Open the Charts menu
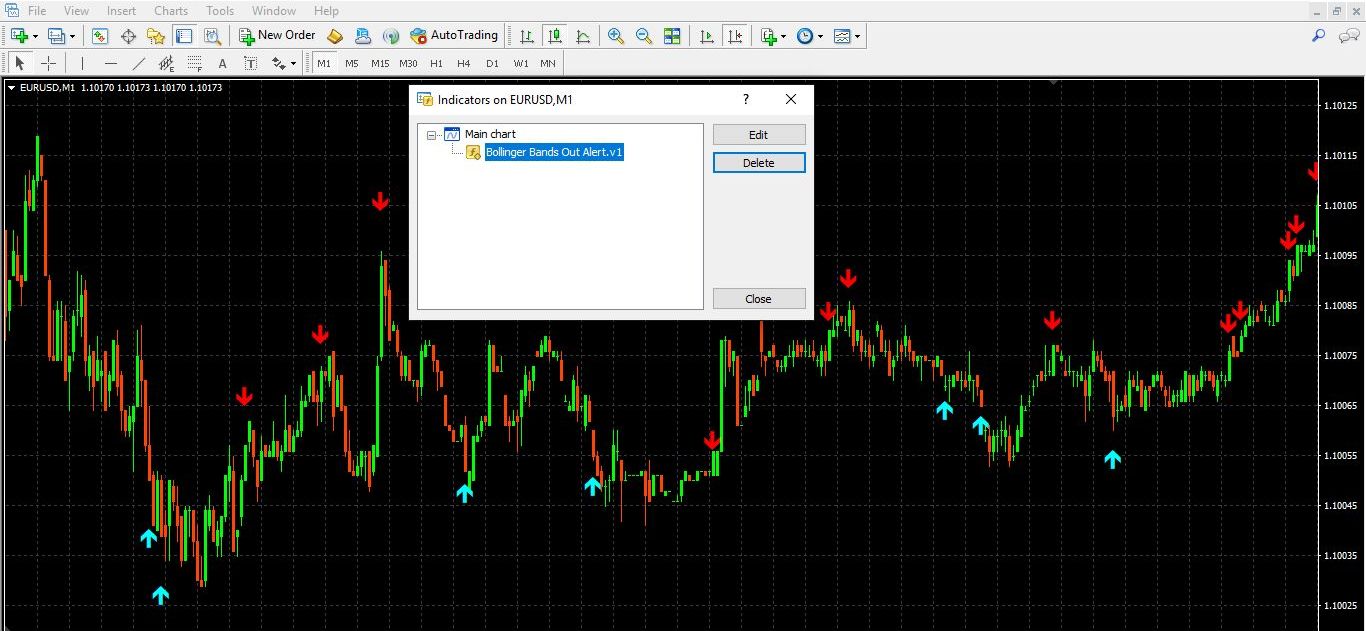The width and height of the screenshot is (1366, 631). [x=170, y=10]
